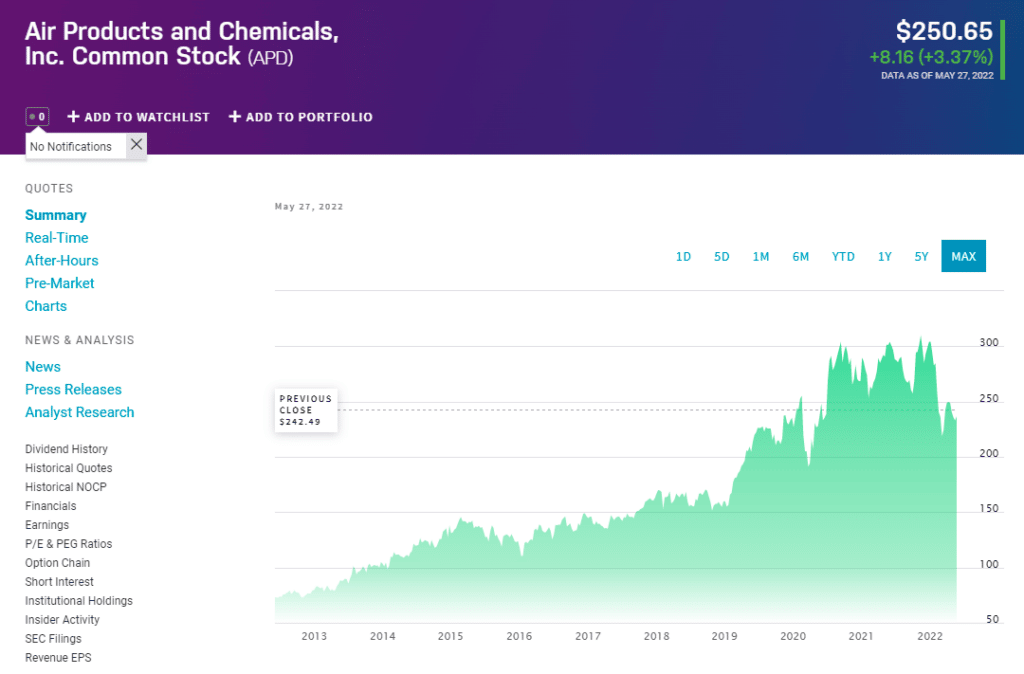This screenshot has width=1024, height=674.
Task: Open the Charts link
Action: coord(46,306)
